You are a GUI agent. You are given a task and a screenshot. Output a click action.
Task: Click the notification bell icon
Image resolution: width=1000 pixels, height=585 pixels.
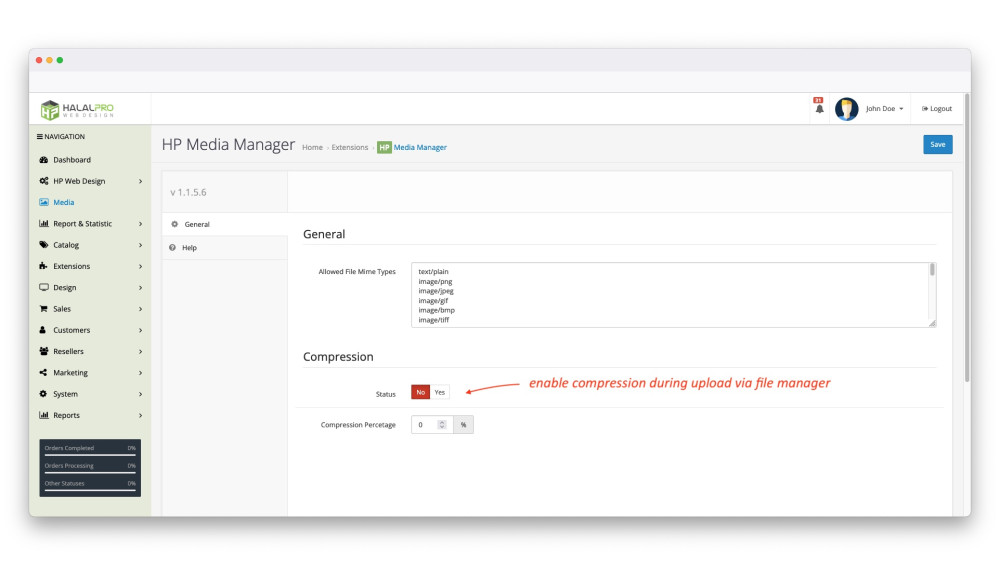819,109
